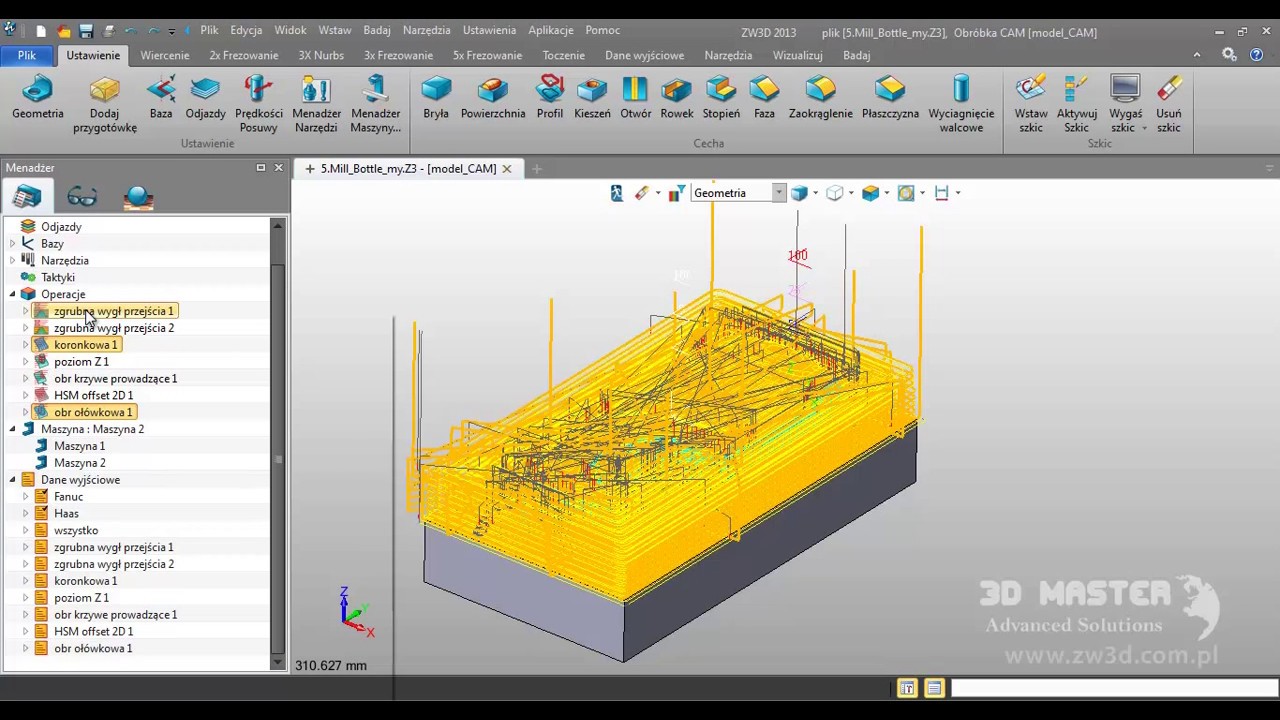Screen dimensions: 1280x720
Task: Collapse the Maszyna : Maszyna 2 node
Action: (12, 430)
